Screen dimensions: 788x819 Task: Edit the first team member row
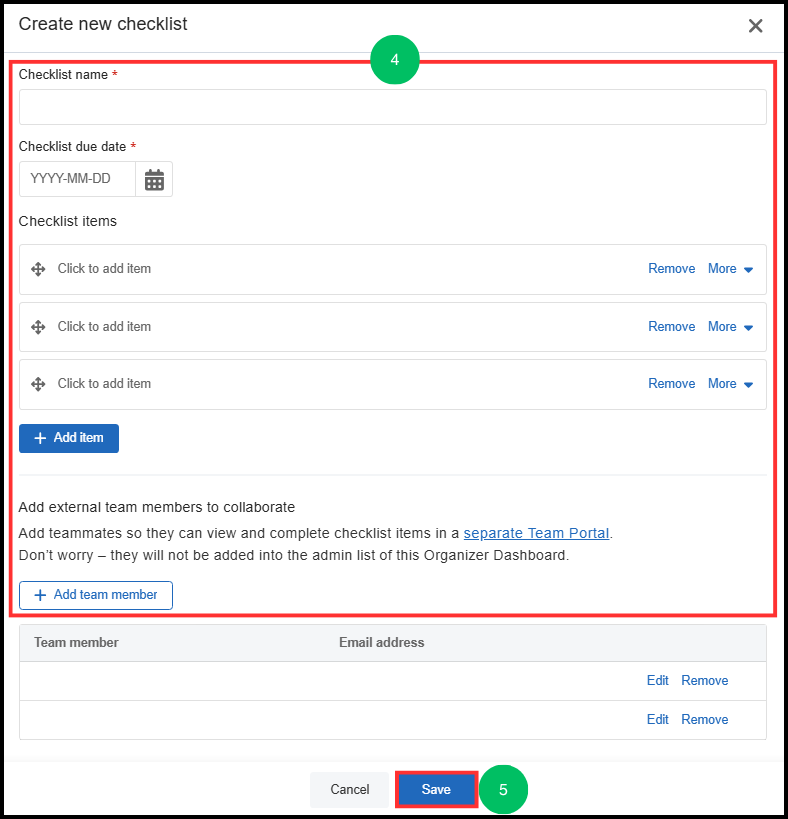[657, 681]
